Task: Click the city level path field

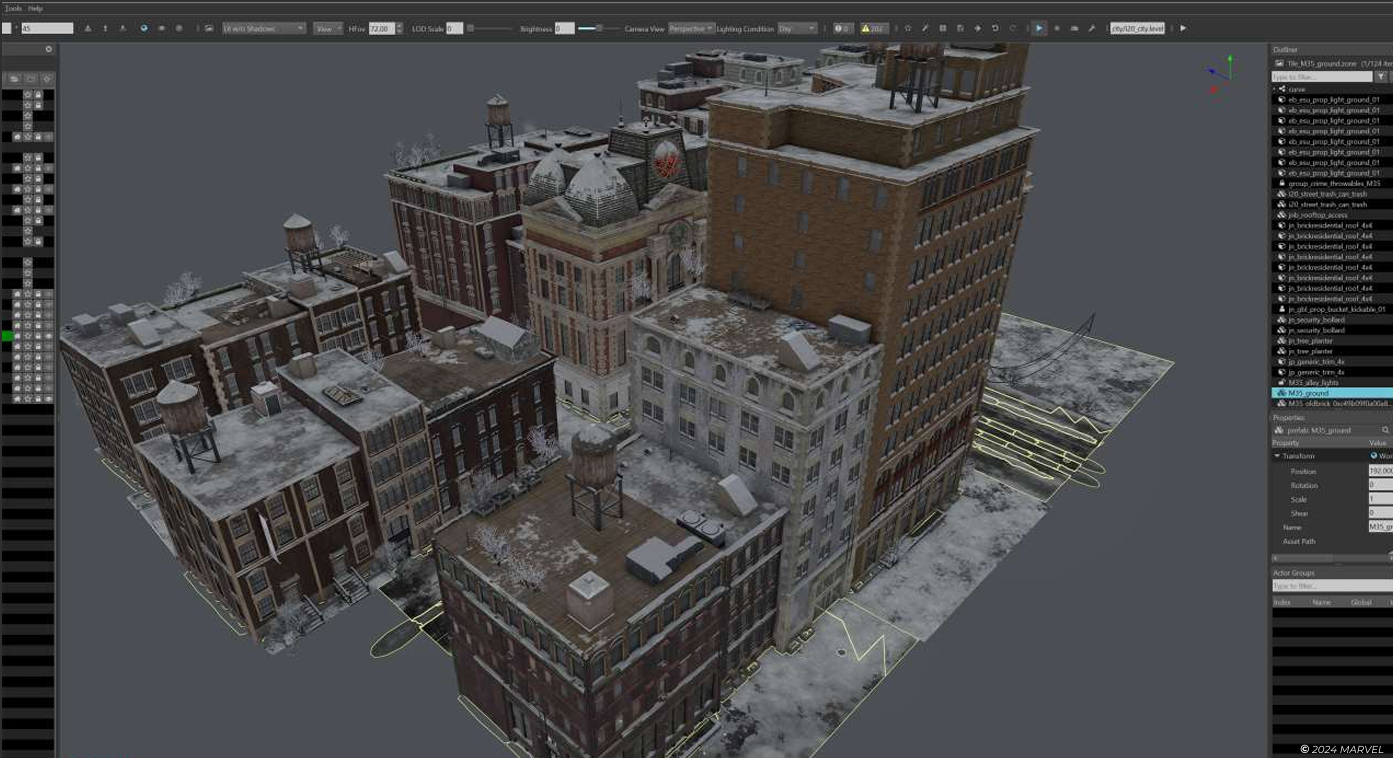Action: [1138, 29]
